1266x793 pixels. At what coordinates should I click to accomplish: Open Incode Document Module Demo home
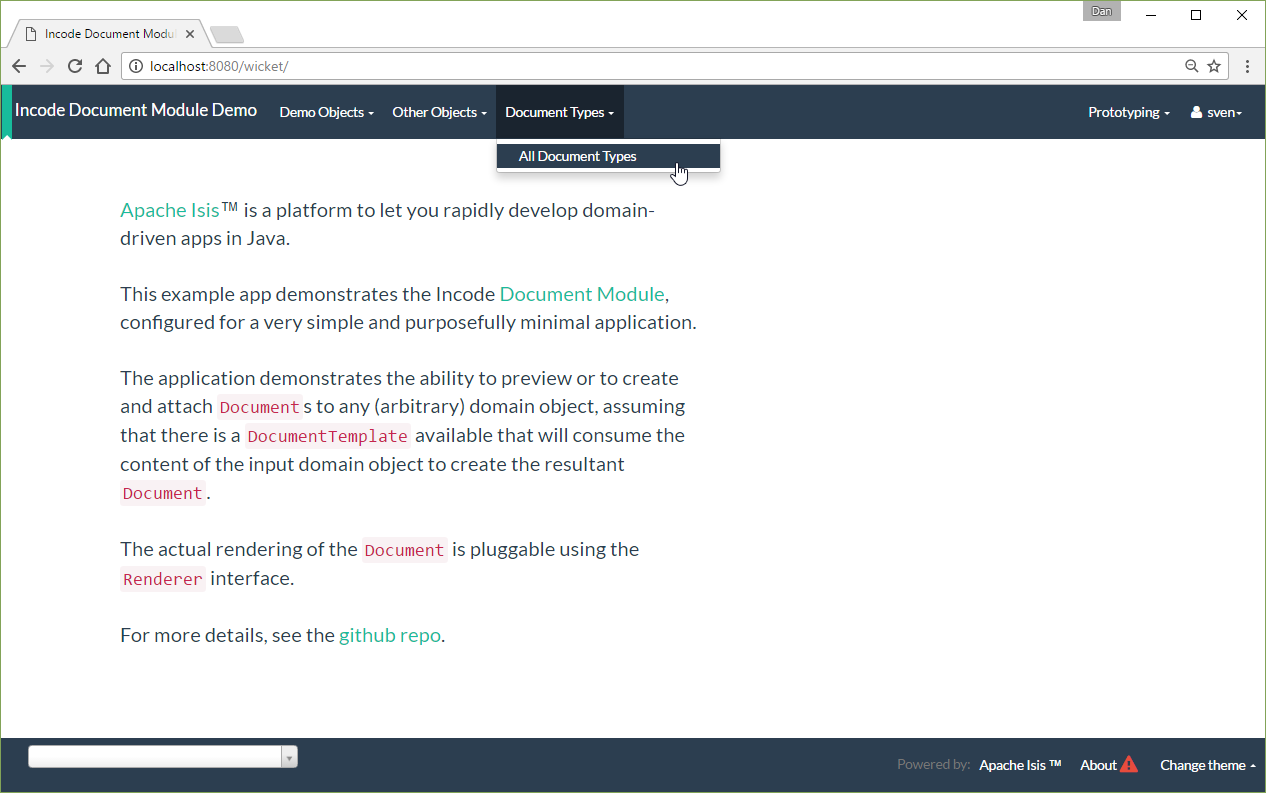click(x=136, y=111)
